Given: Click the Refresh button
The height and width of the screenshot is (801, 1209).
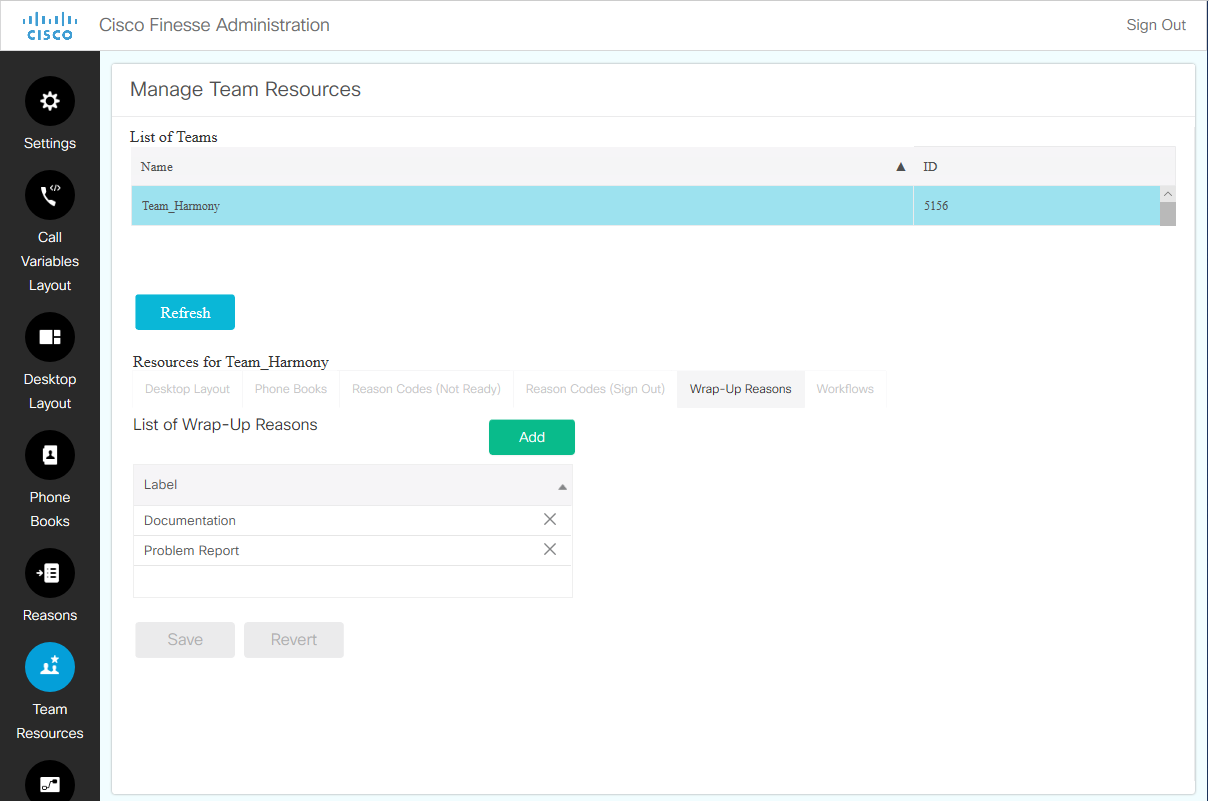Looking at the screenshot, I should click(x=185, y=312).
